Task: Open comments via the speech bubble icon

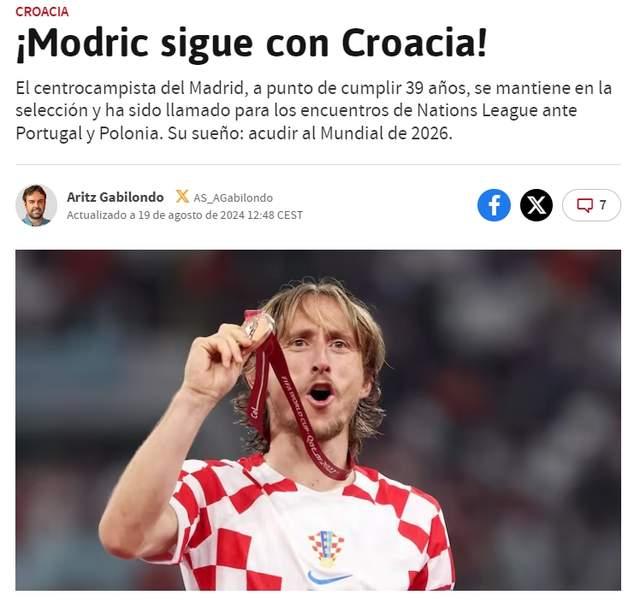Action: click(x=584, y=205)
